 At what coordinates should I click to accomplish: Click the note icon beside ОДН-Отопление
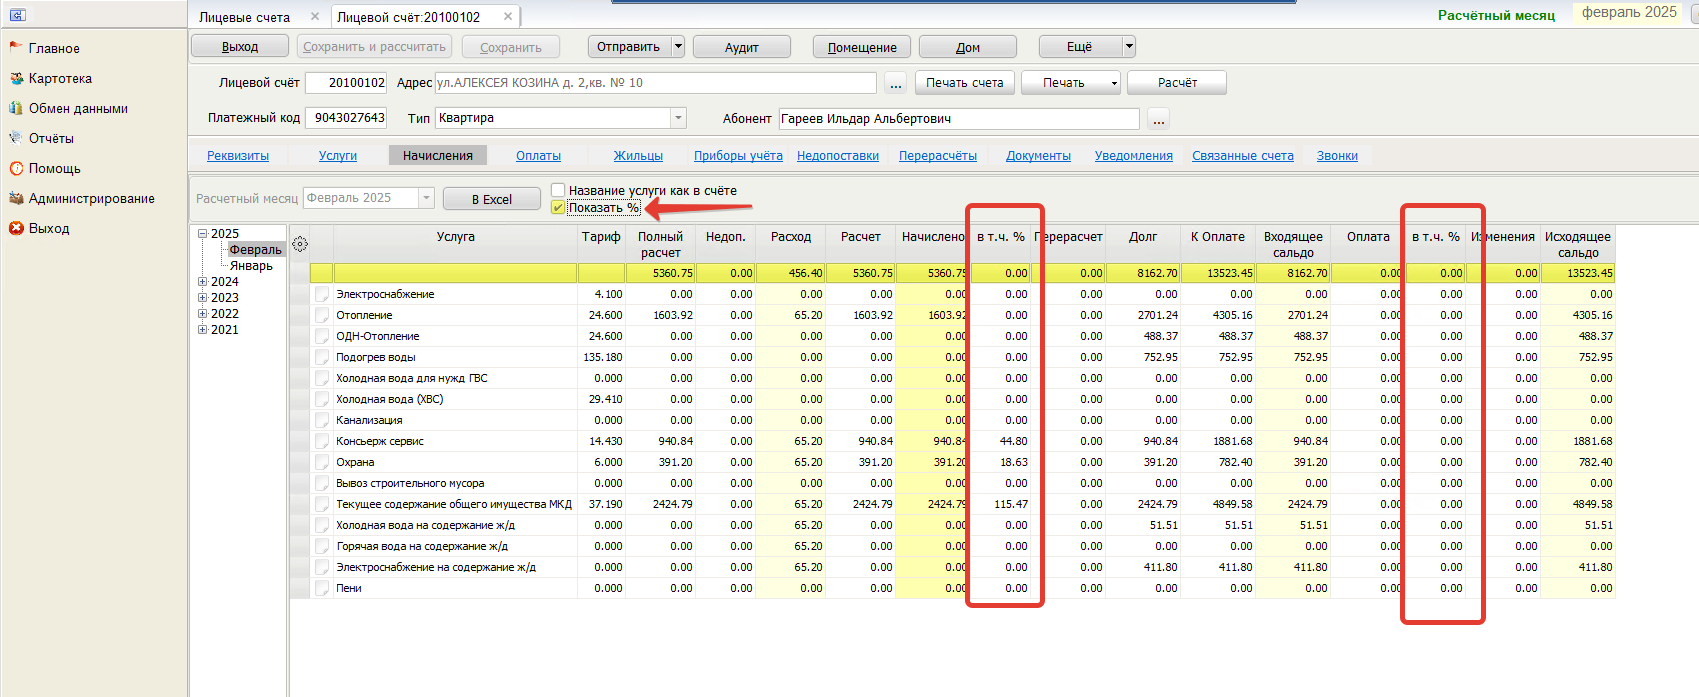pos(322,336)
